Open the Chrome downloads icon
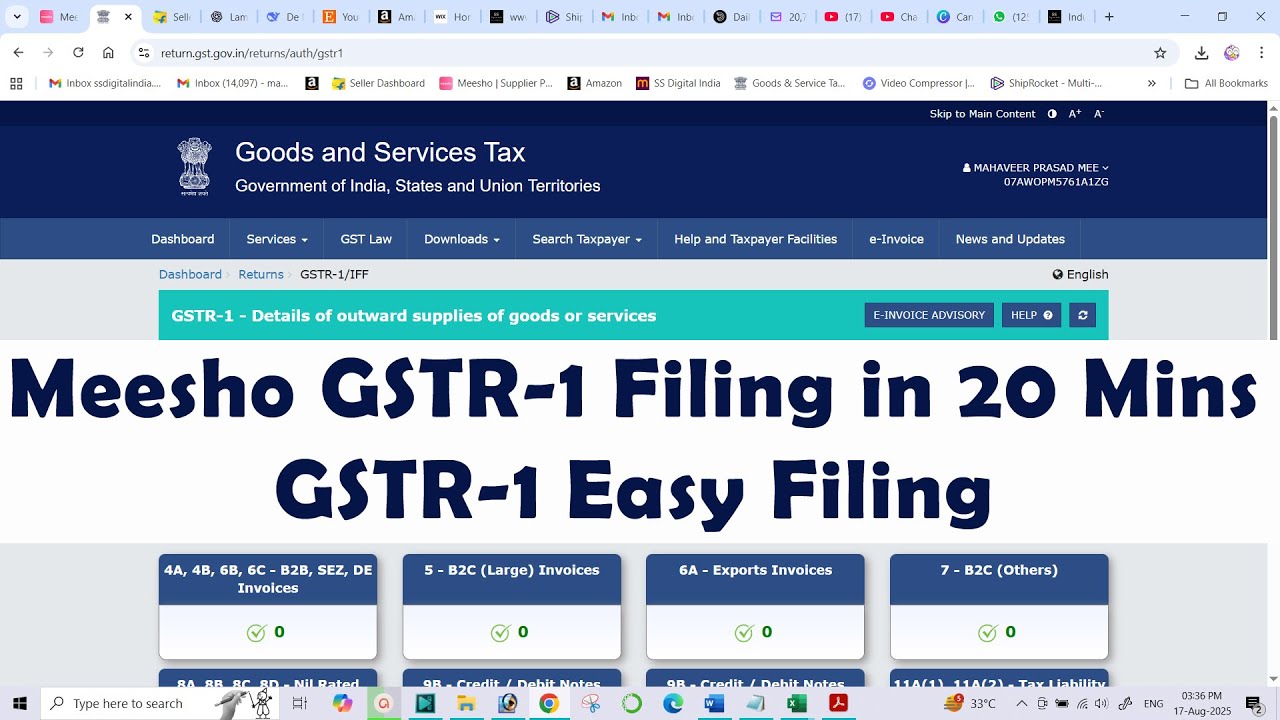The image size is (1280, 720). point(1202,53)
